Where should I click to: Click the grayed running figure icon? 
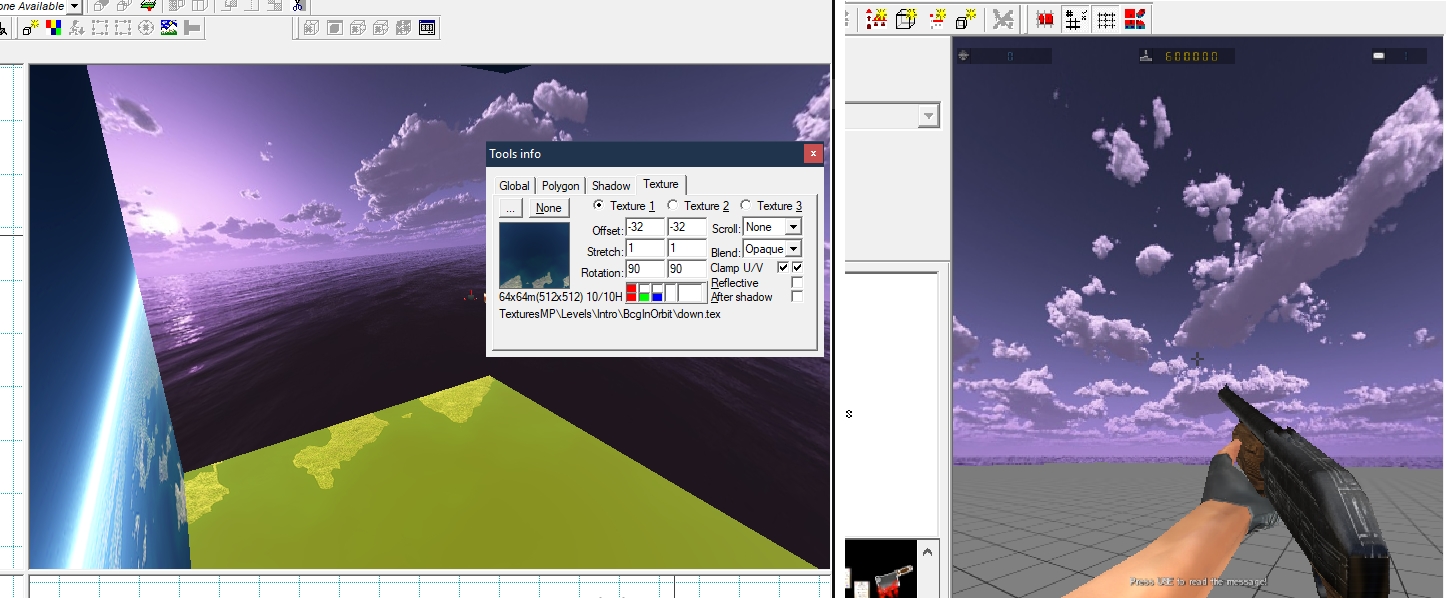(x=78, y=28)
